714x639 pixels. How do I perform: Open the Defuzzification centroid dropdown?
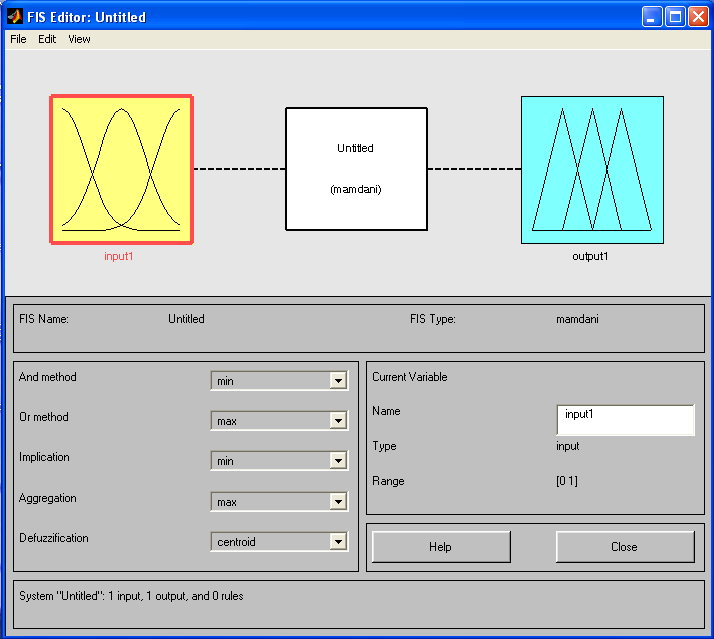point(280,542)
